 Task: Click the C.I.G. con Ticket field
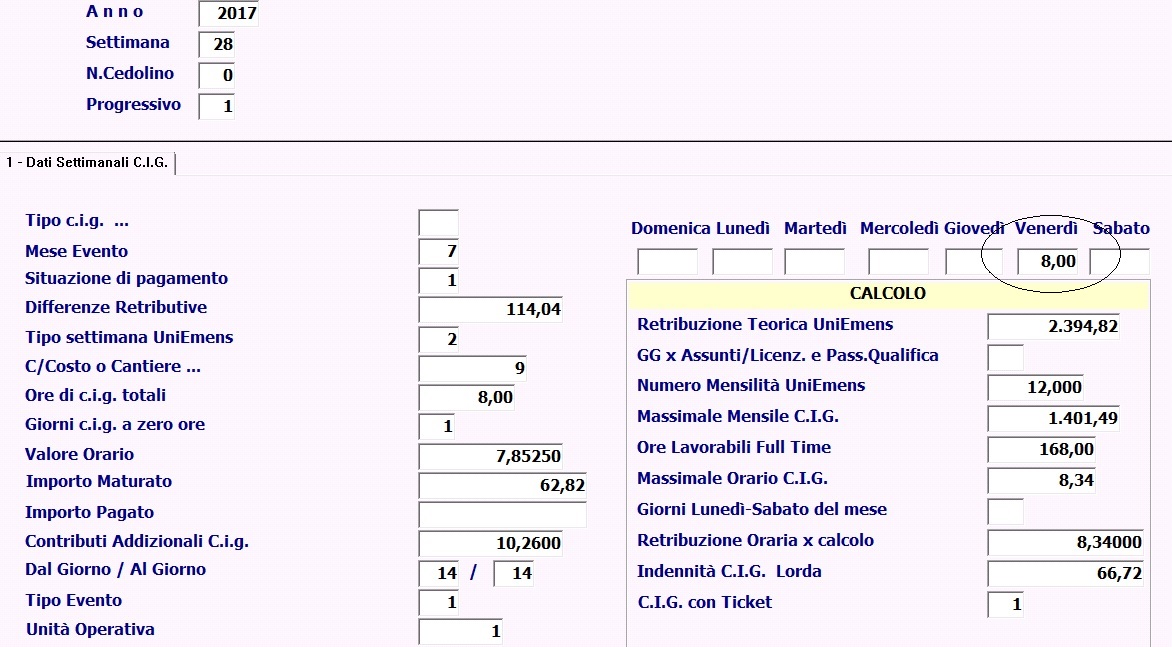pyautogui.click(x=1005, y=605)
